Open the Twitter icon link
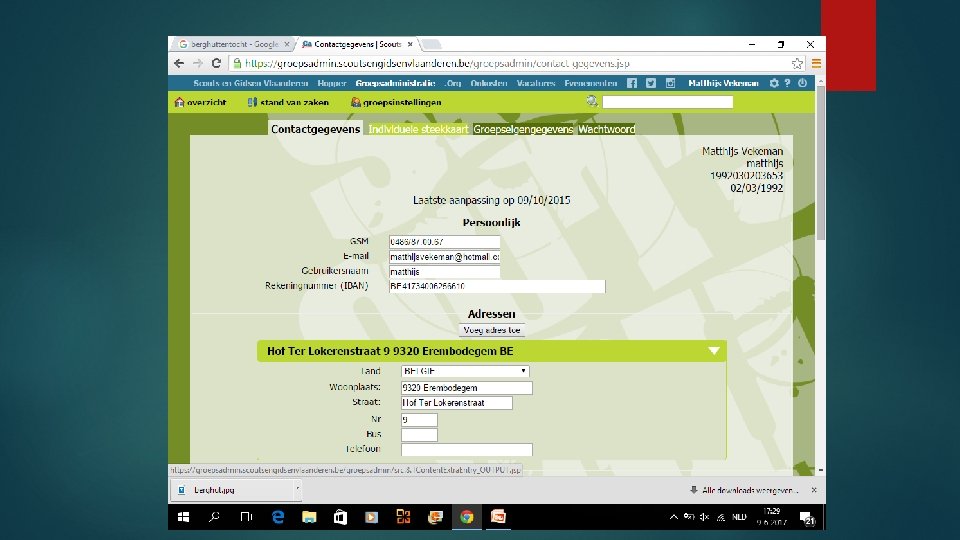 [x=651, y=83]
